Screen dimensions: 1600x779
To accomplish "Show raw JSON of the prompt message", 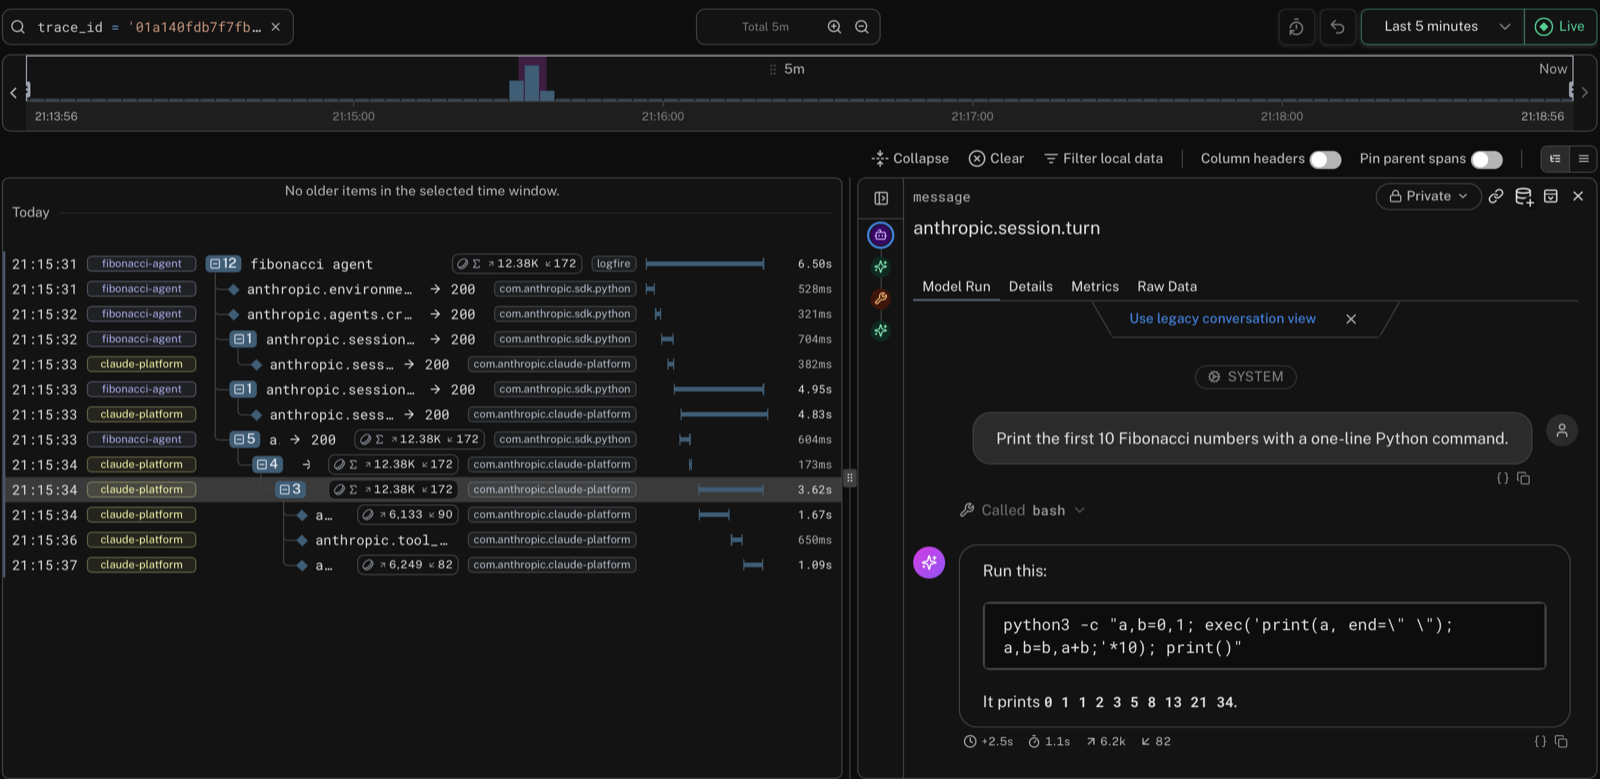I will click(1502, 479).
